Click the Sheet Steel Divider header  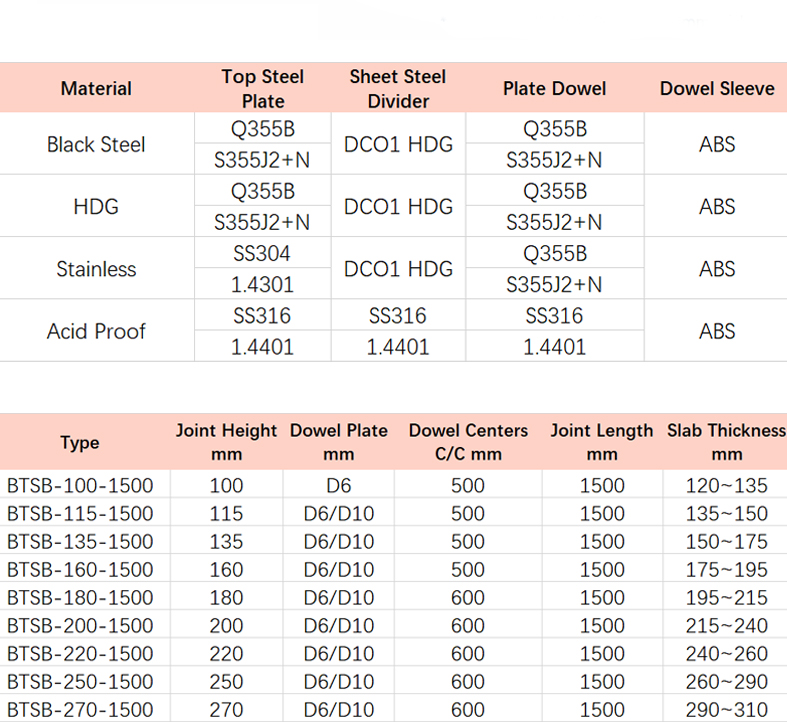point(398,89)
